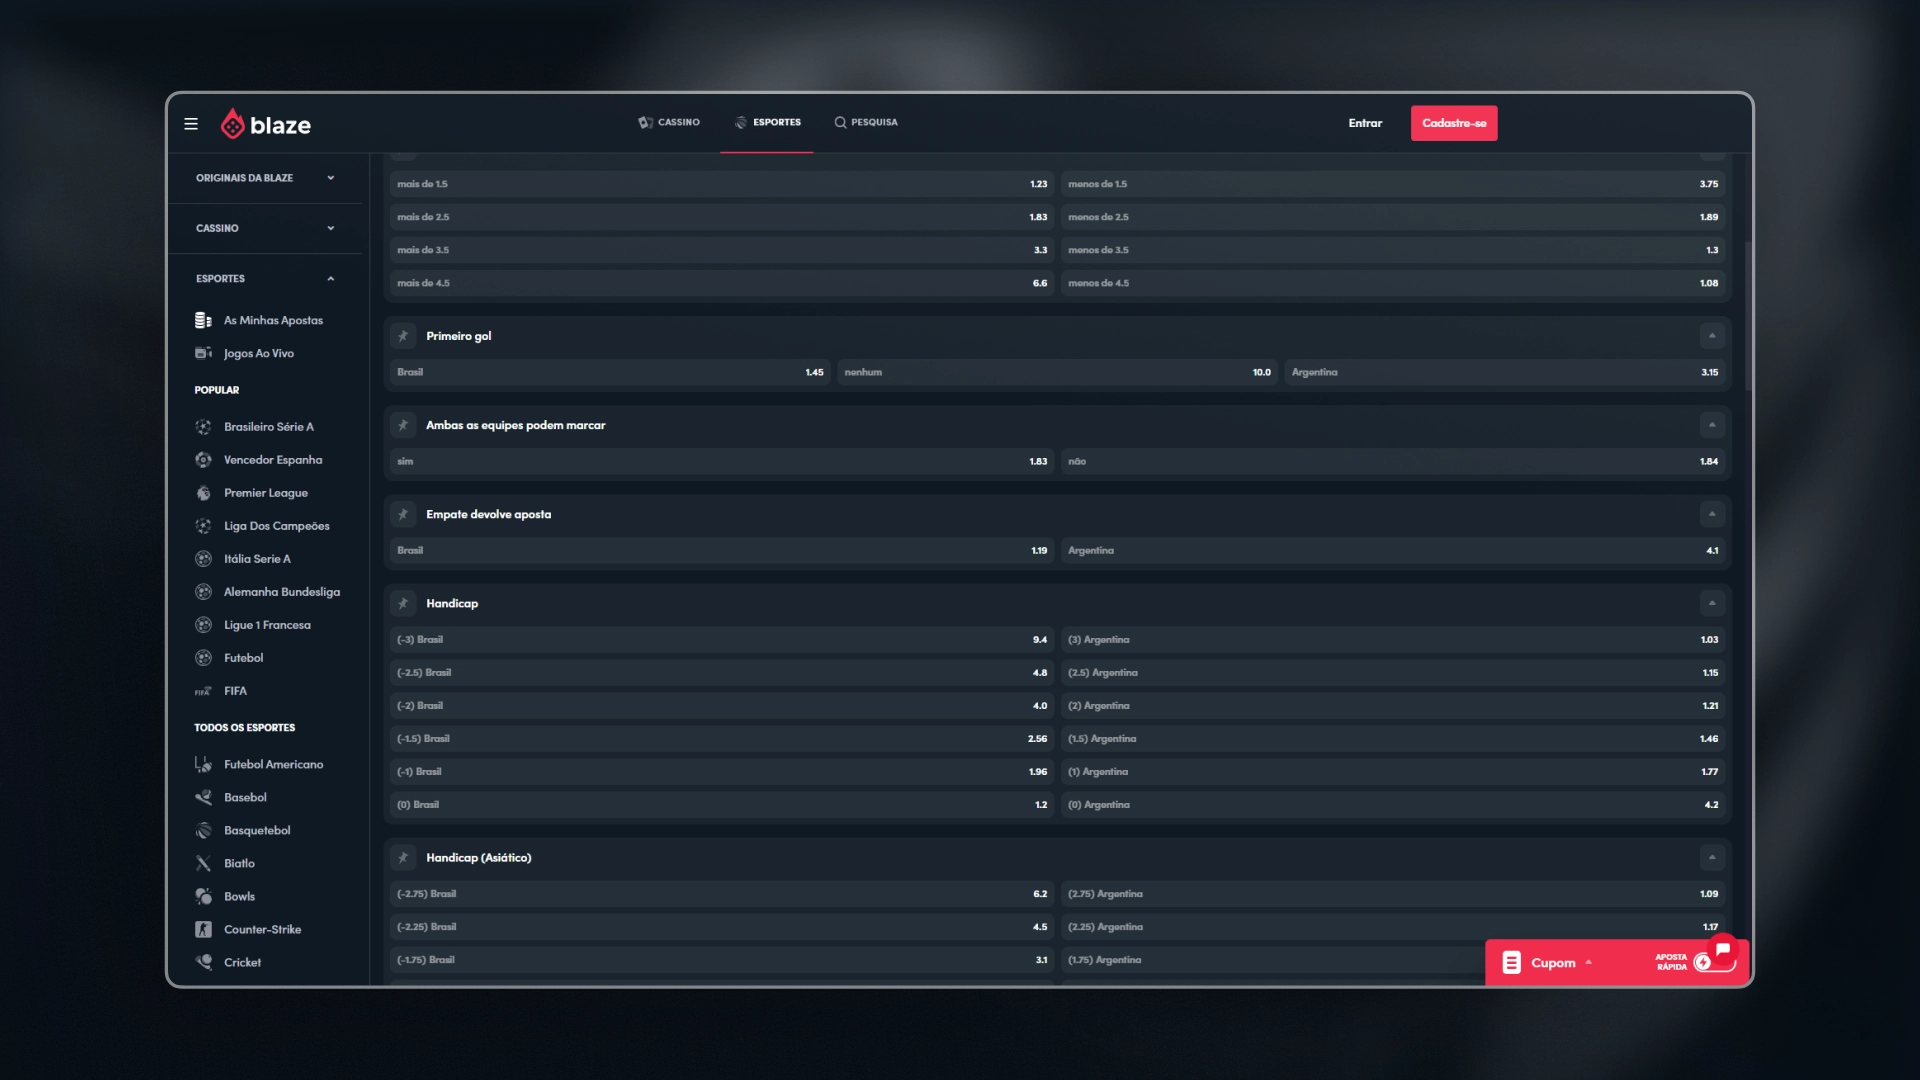Click the Cadastre-se button
This screenshot has height=1080, width=1920.
1454,123
